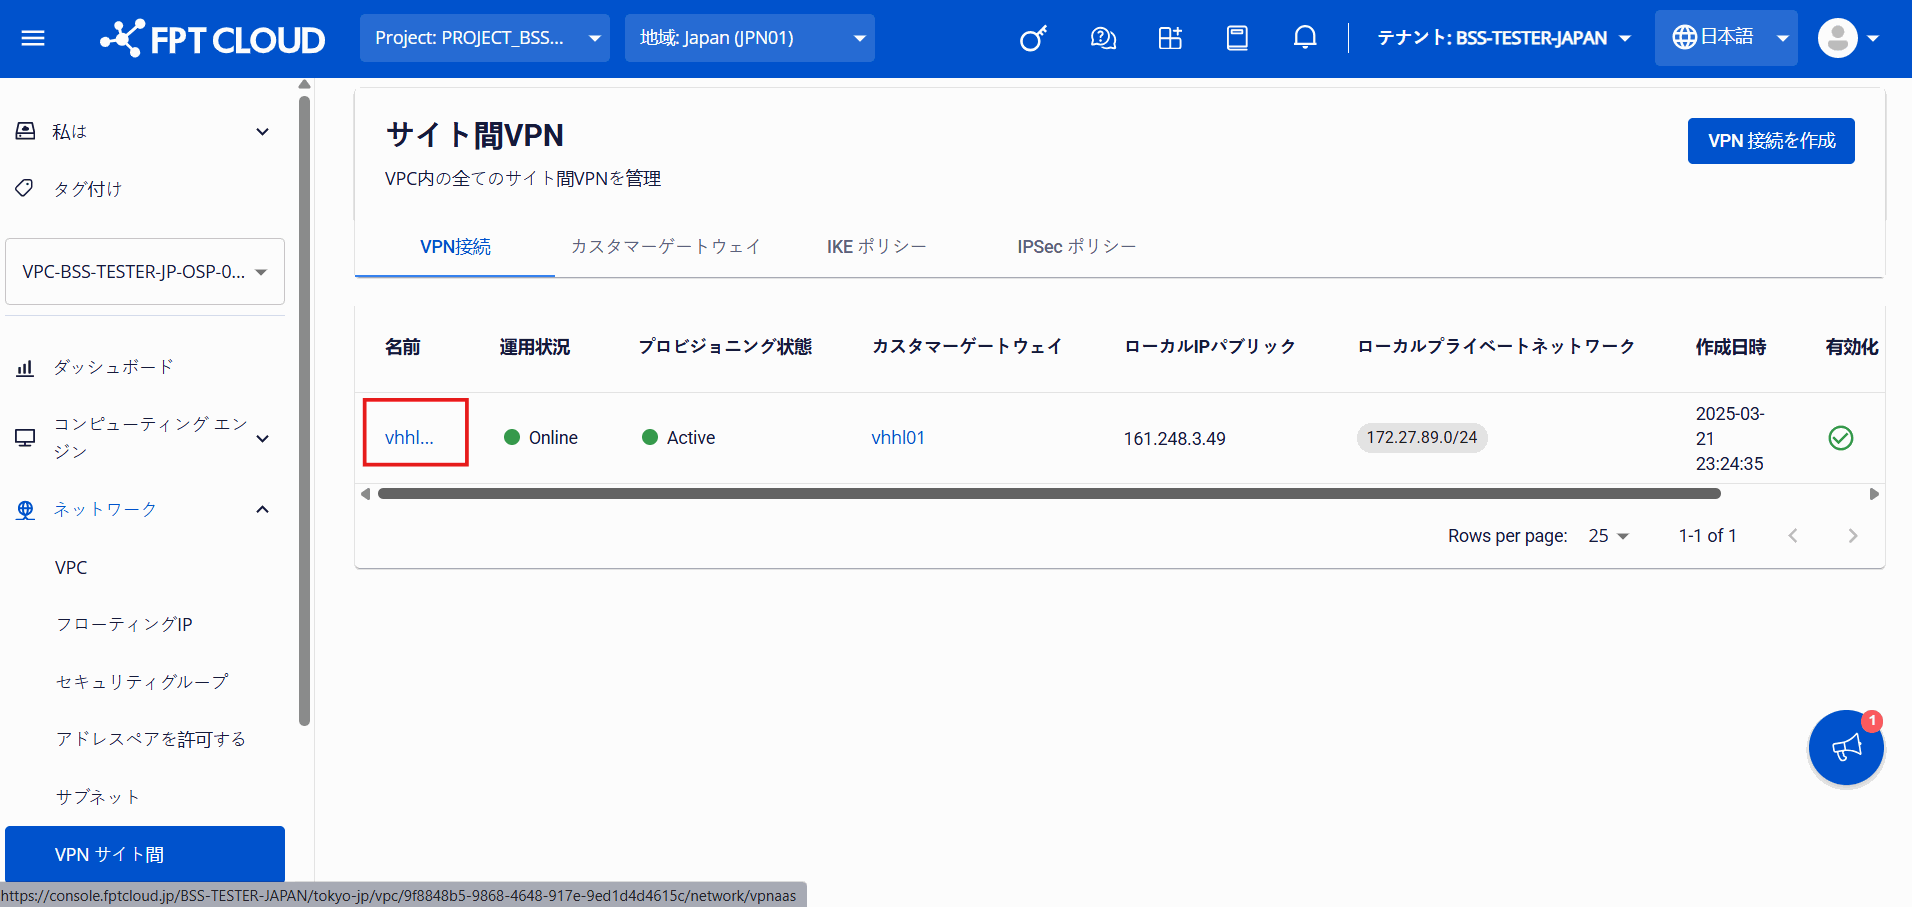Image resolution: width=1912 pixels, height=907 pixels.
Task: Click the プロビジョニング状態 column header
Action: [725, 347]
